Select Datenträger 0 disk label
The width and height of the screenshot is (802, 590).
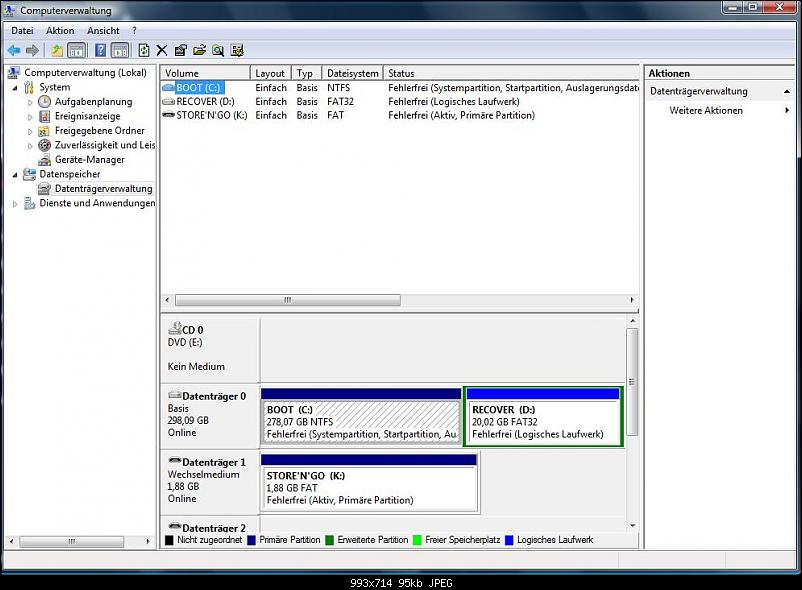coord(210,416)
